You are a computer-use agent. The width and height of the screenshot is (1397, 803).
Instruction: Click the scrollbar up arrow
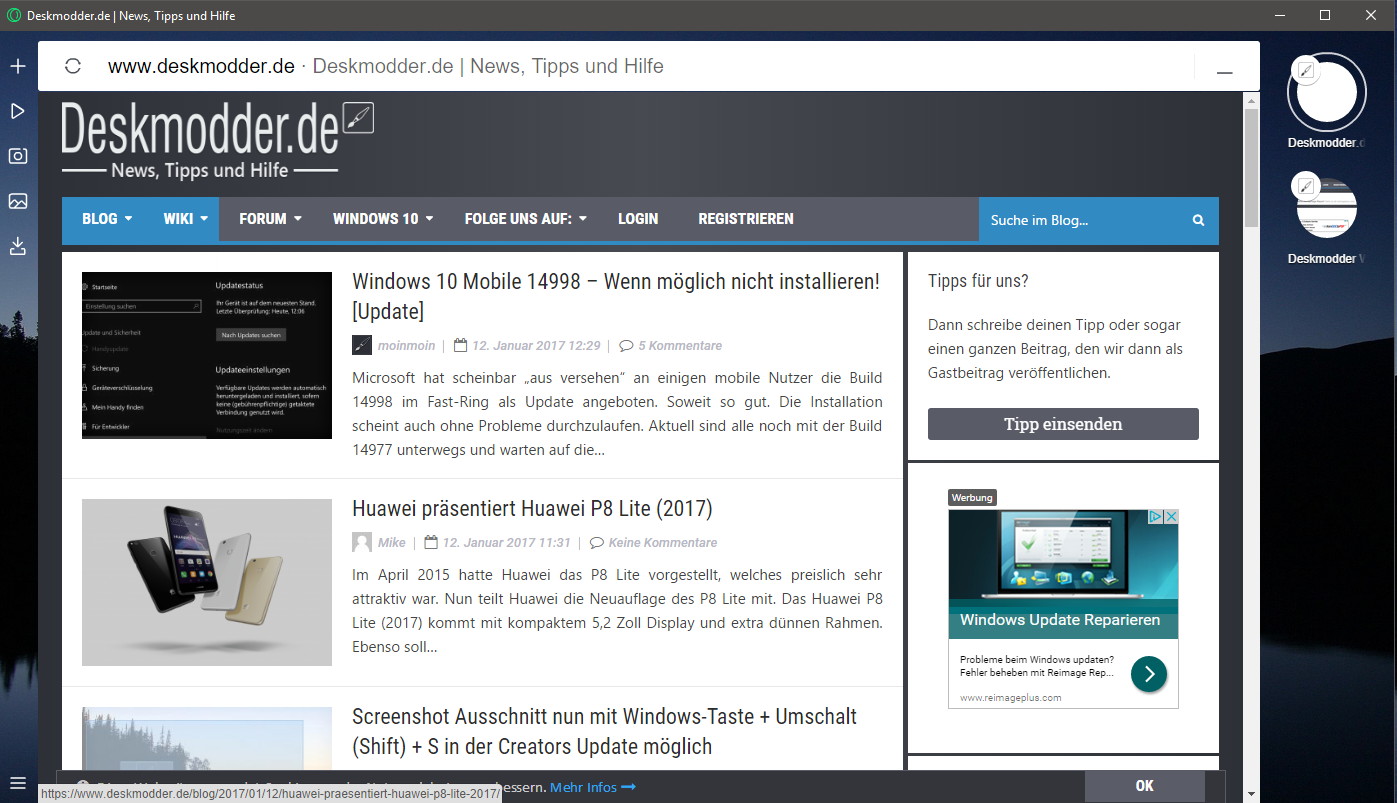[1251, 99]
